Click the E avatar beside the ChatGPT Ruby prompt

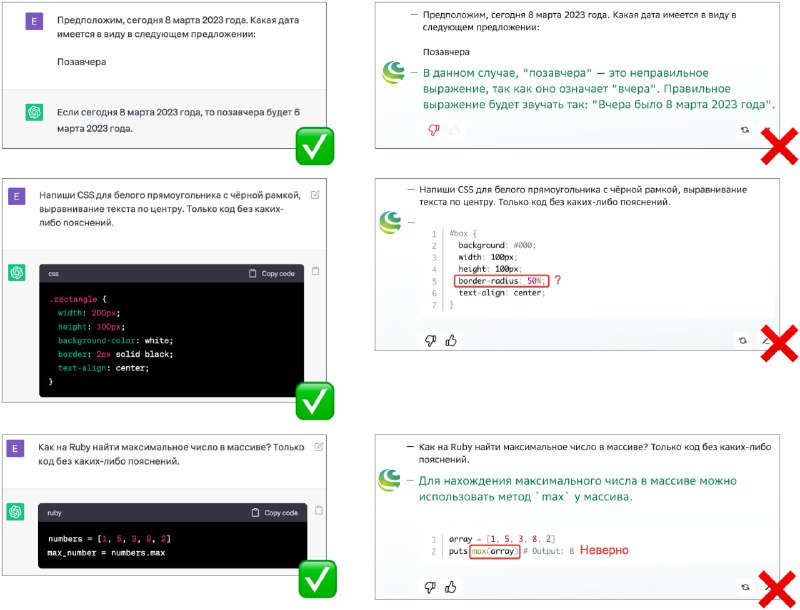15,448
